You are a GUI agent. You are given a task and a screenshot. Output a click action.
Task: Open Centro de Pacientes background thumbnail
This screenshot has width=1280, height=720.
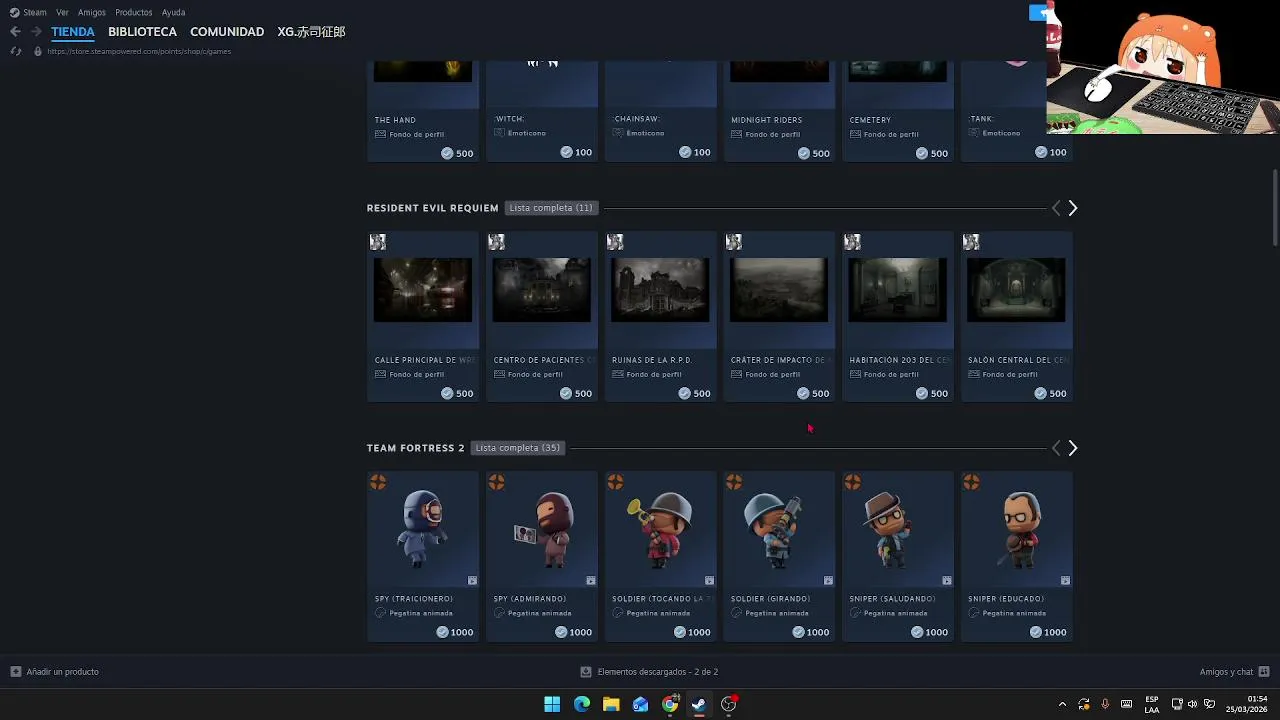[x=541, y=290]
